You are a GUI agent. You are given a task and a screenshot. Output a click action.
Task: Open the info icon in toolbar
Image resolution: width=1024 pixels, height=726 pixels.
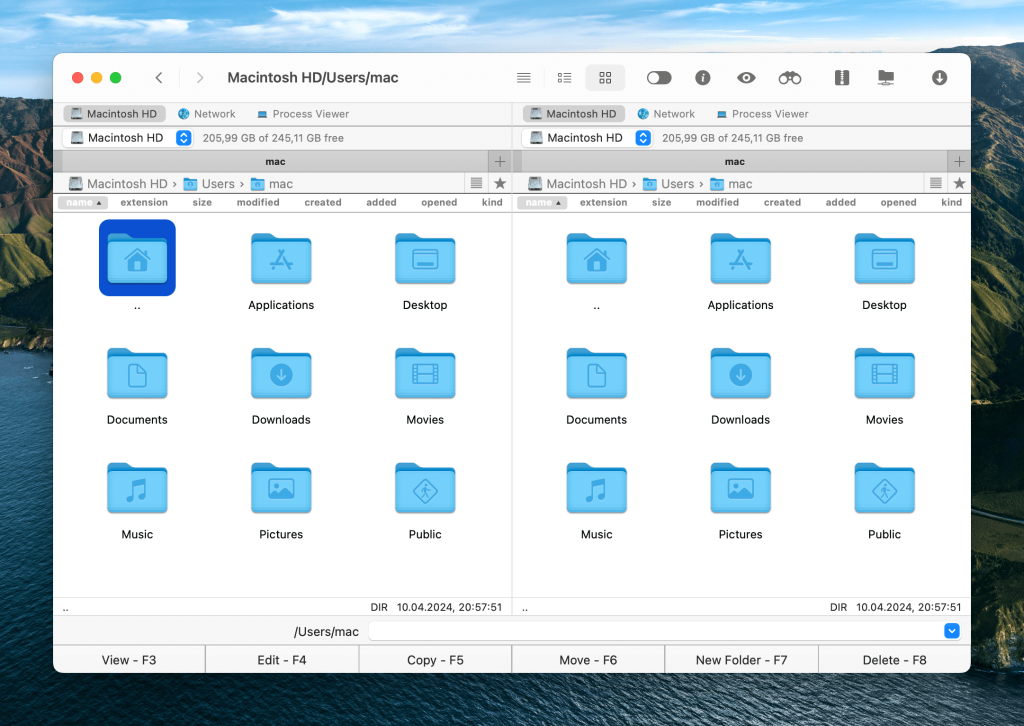702,78
